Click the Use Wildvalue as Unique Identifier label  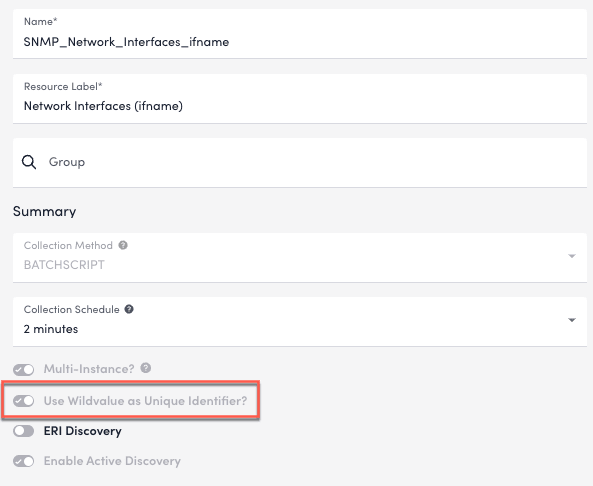click(145, 401)
